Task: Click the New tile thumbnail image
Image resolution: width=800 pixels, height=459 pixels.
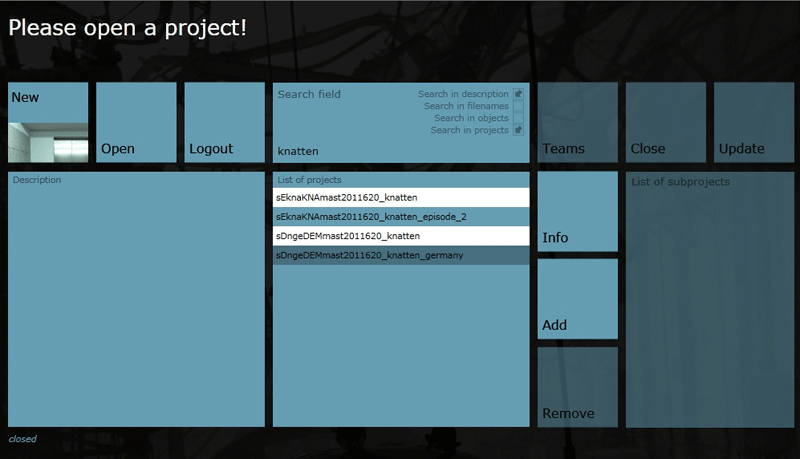Action: click(x=48, y=142)
